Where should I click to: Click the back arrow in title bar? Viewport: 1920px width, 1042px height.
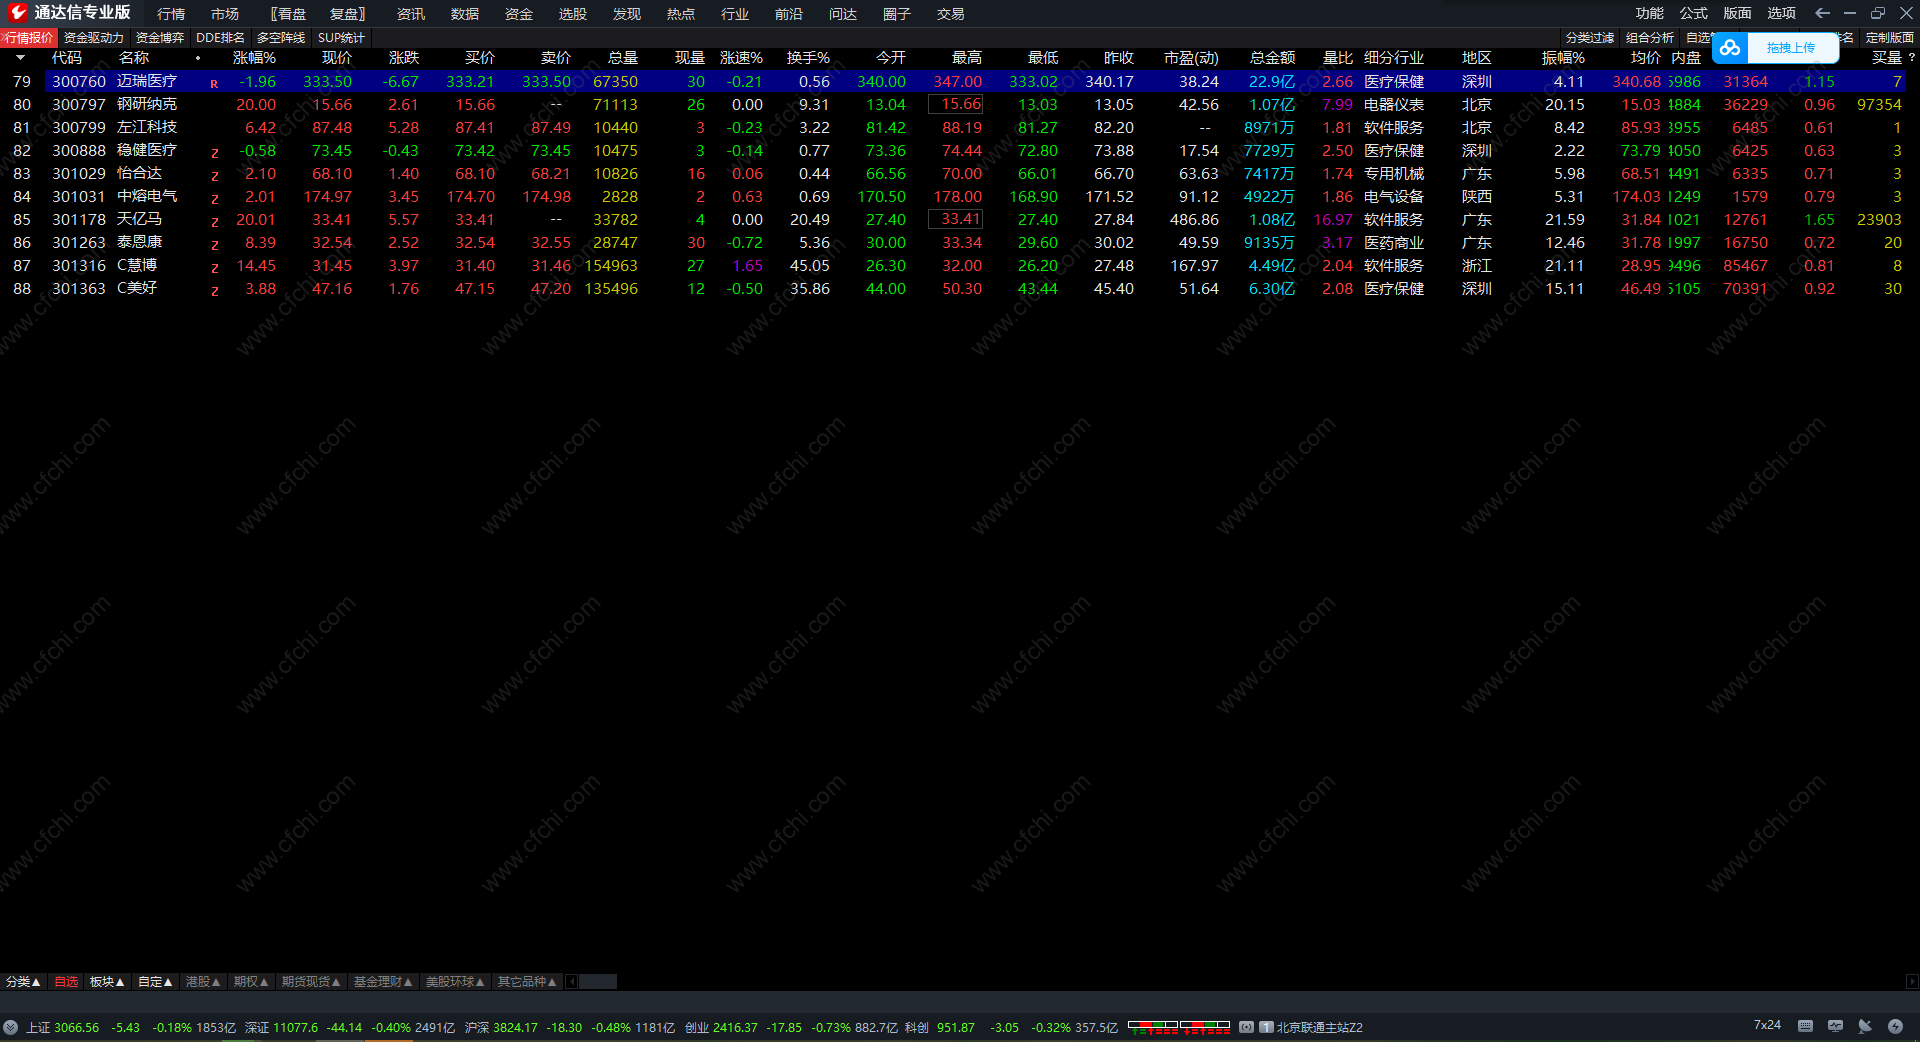coord(1822,13)
